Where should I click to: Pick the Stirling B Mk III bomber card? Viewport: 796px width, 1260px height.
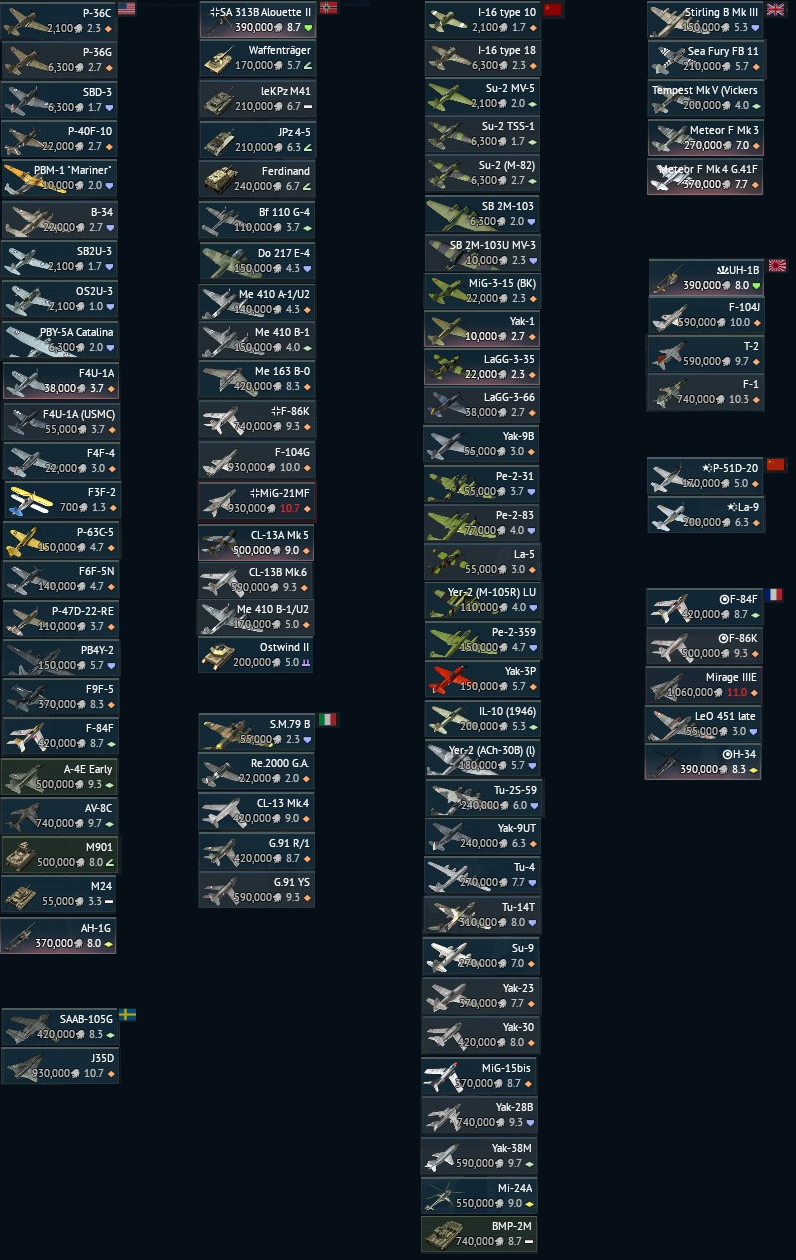click(705, 20)
